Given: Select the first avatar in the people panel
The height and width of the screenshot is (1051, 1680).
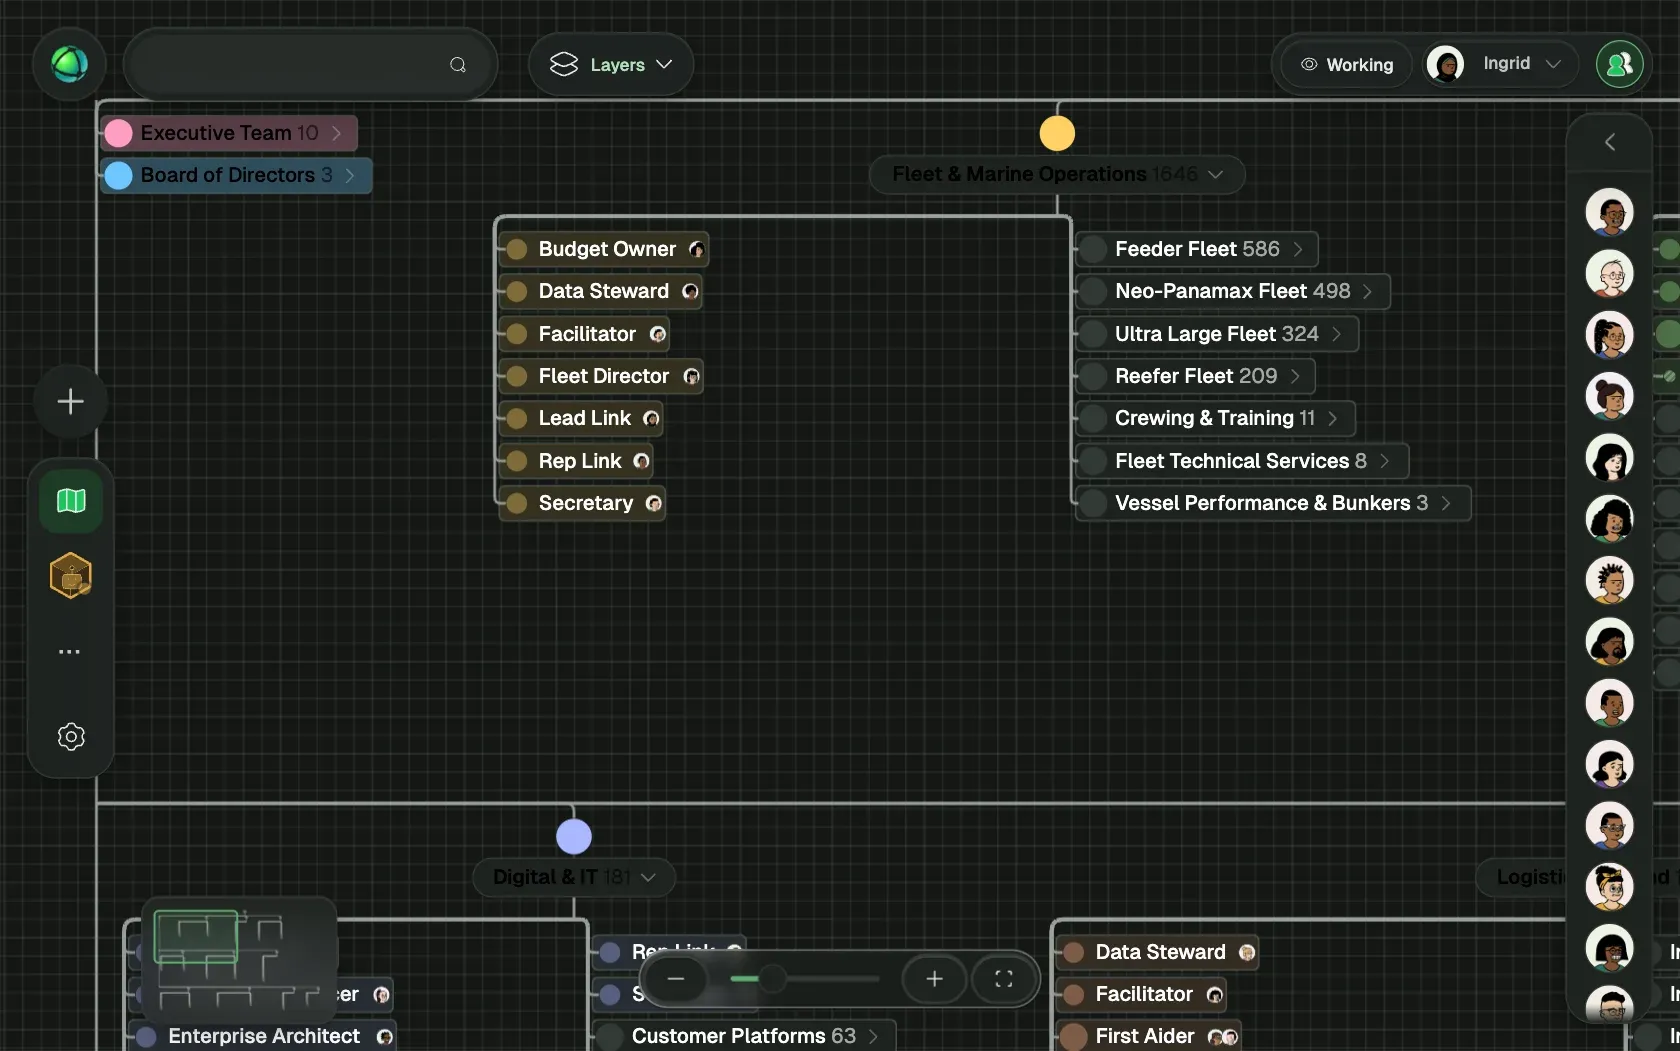Looking at the screenshot, I should pos(1609,212).
